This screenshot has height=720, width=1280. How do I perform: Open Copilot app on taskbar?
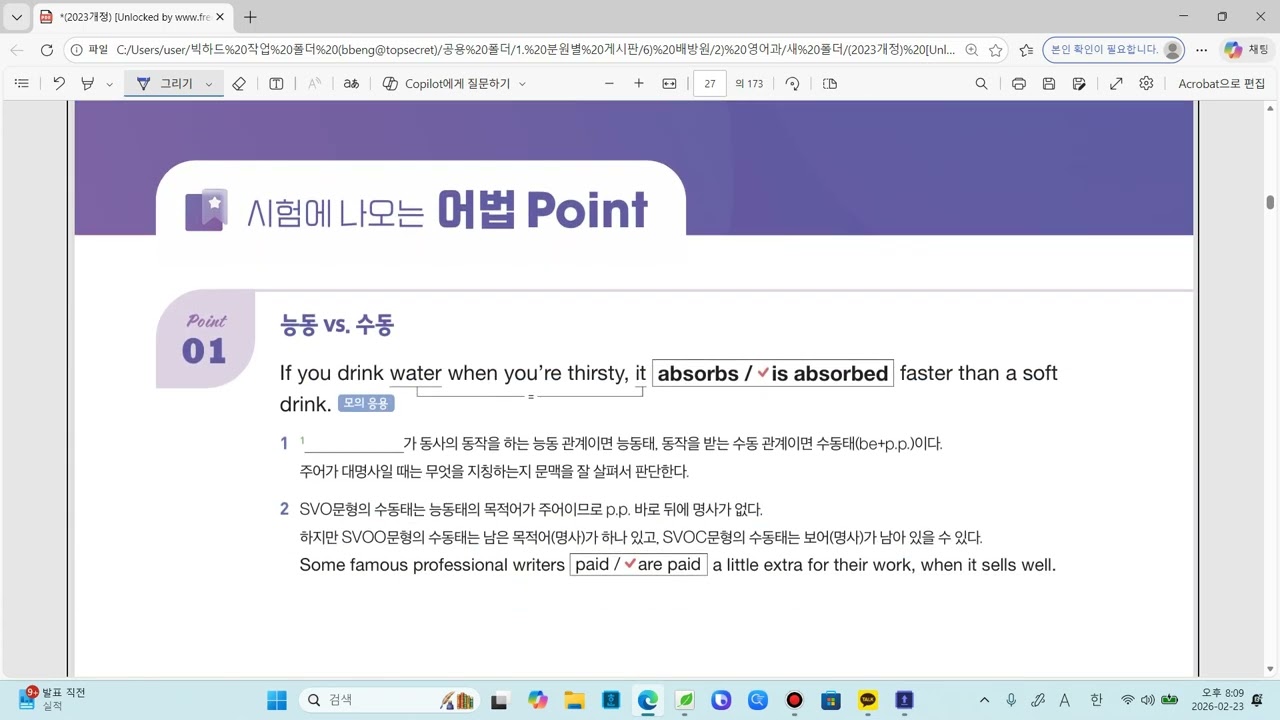538,700
